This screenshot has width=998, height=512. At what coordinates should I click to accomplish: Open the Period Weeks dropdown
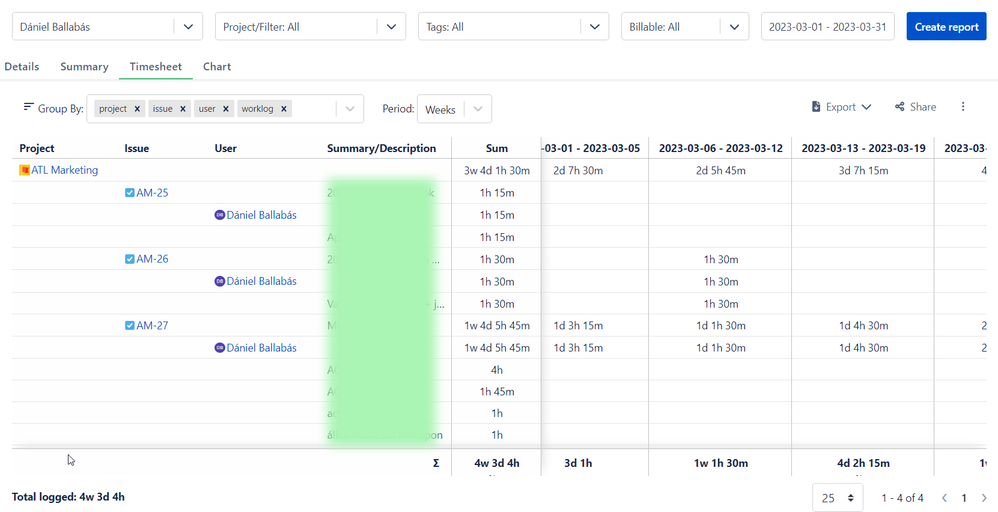tap(454, 109)
